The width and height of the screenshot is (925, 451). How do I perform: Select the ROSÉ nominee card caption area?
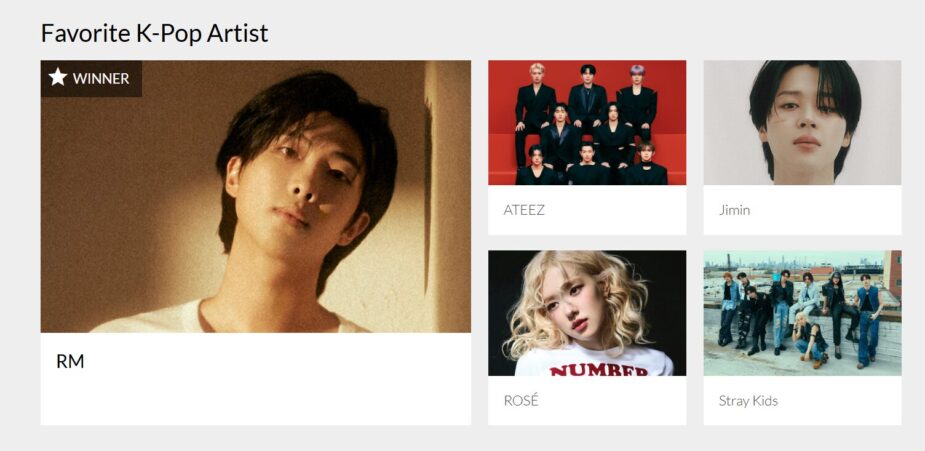click(587, 400)
